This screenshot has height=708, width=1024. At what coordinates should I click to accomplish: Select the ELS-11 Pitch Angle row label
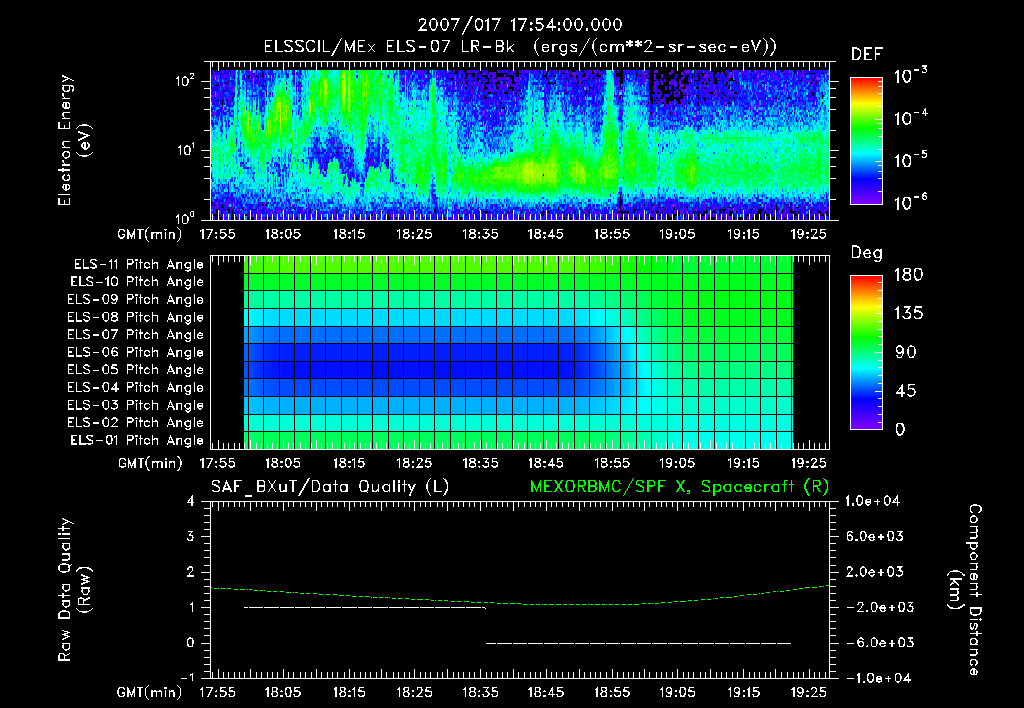[x=138, y=265]
